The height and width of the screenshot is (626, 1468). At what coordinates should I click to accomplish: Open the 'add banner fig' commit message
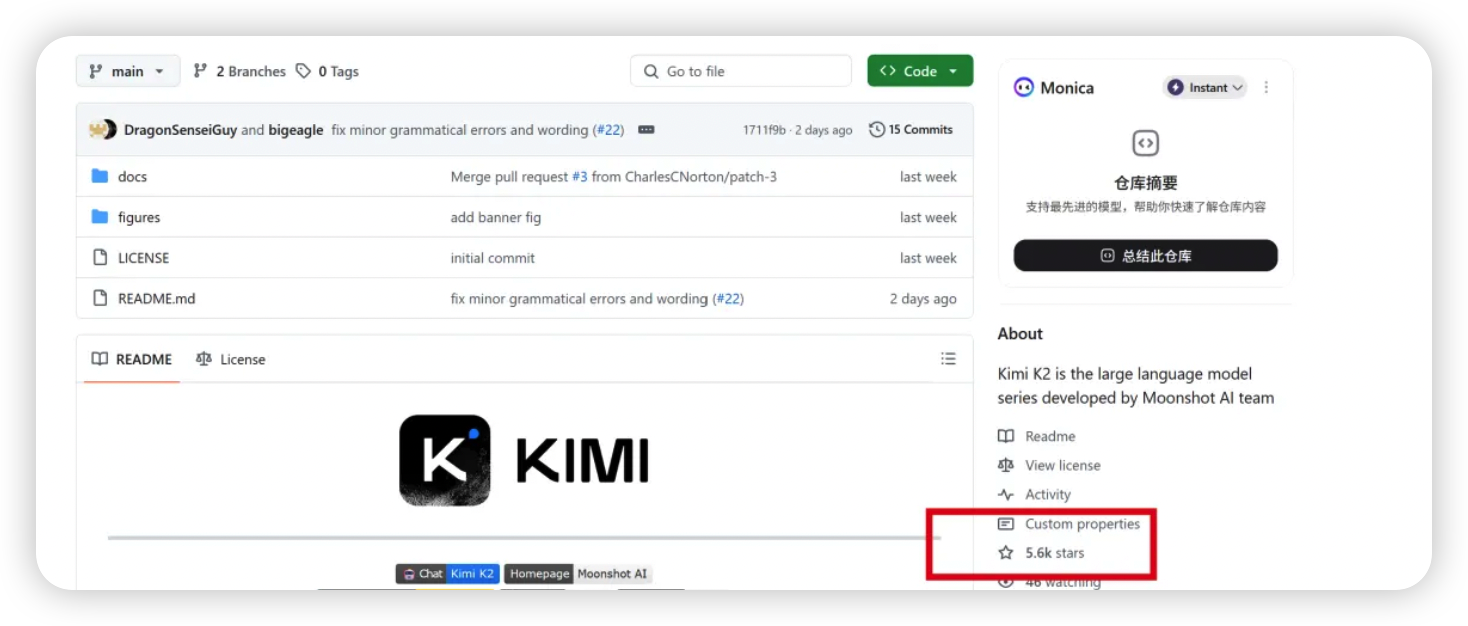[x=496, y=217]
